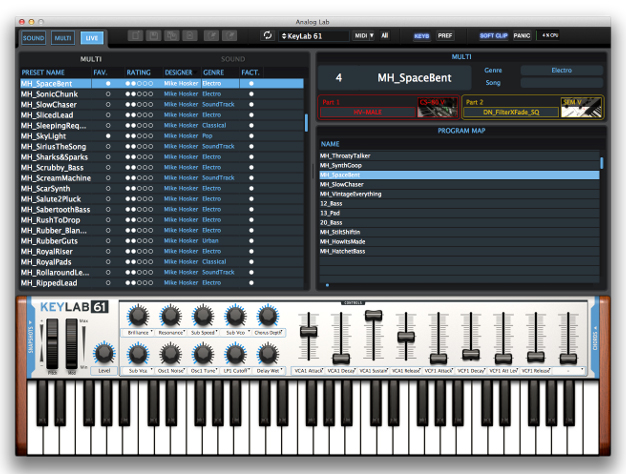Click the Resonance knob

pyautogui.click(x=170, y=316)
